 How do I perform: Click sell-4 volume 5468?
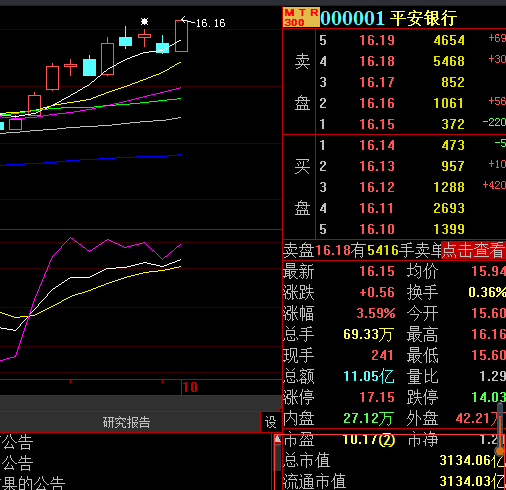click(449, 61)
